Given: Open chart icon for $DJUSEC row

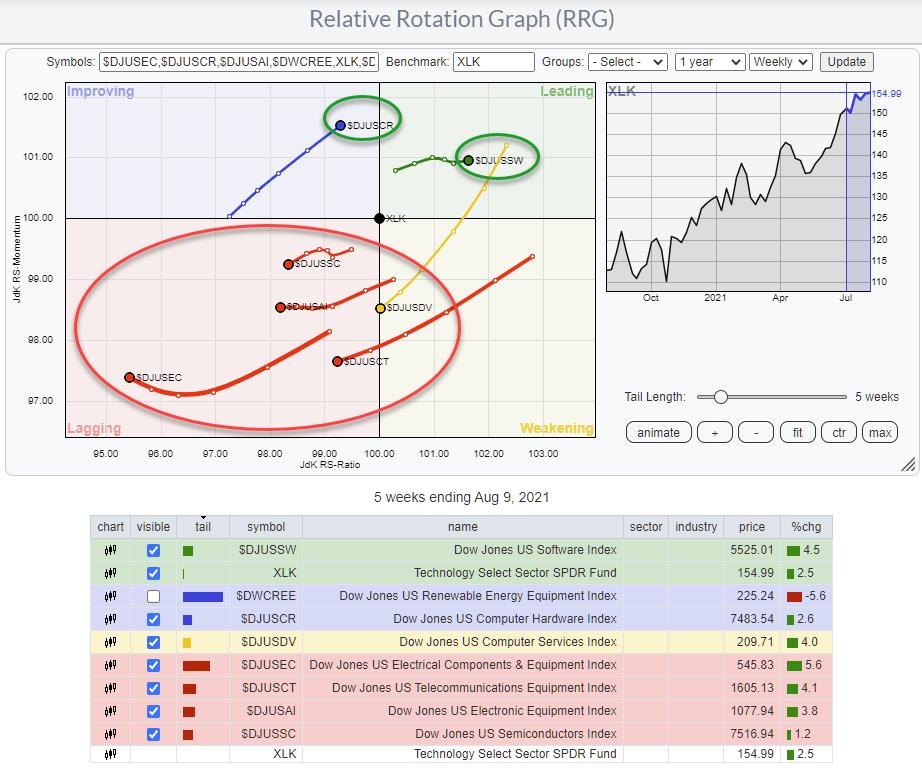Looking at the screenshot, I should [x=111, y=665].
